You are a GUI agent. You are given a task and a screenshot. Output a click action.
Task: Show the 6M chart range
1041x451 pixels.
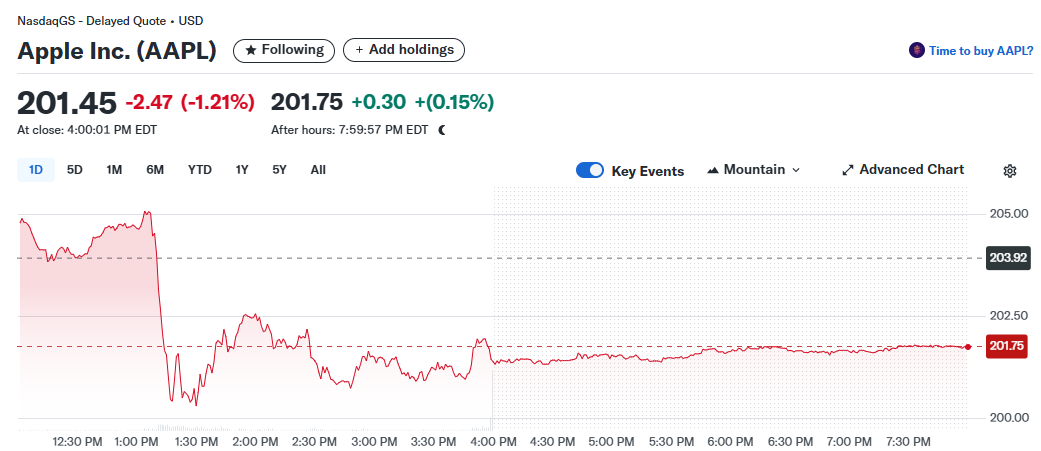click(155, 170)
